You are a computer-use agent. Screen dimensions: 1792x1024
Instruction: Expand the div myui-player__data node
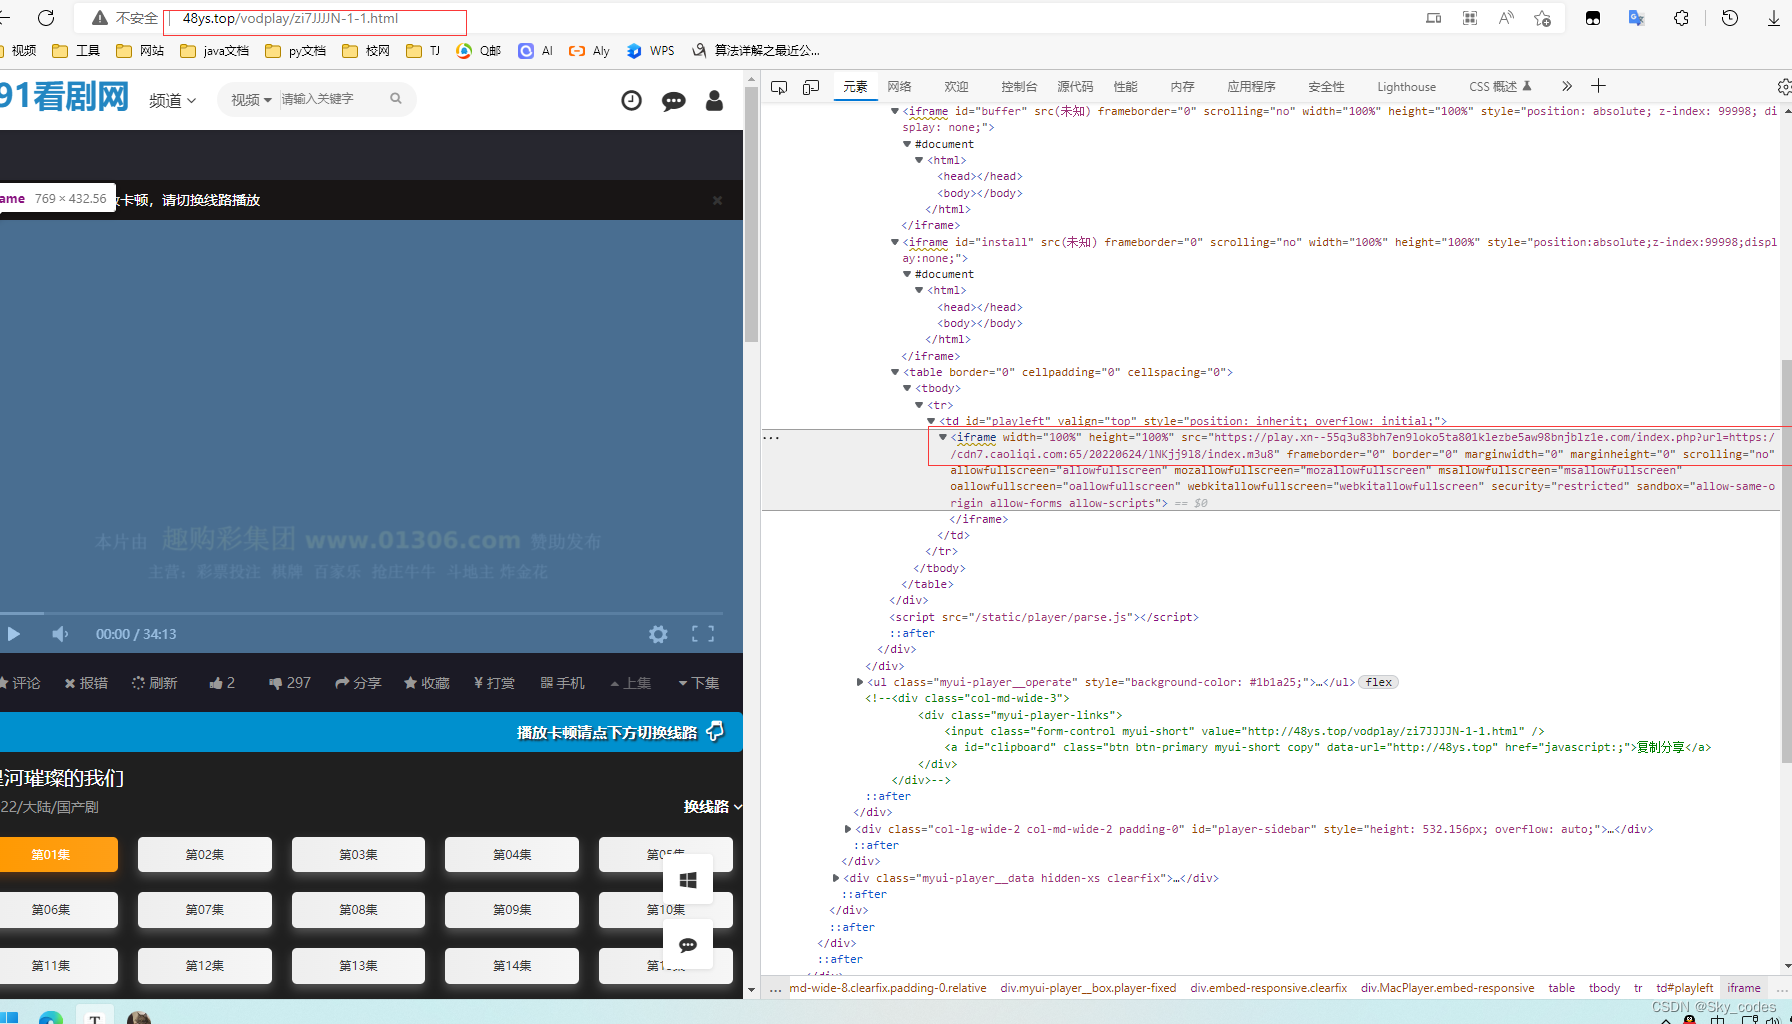(836, 878)
